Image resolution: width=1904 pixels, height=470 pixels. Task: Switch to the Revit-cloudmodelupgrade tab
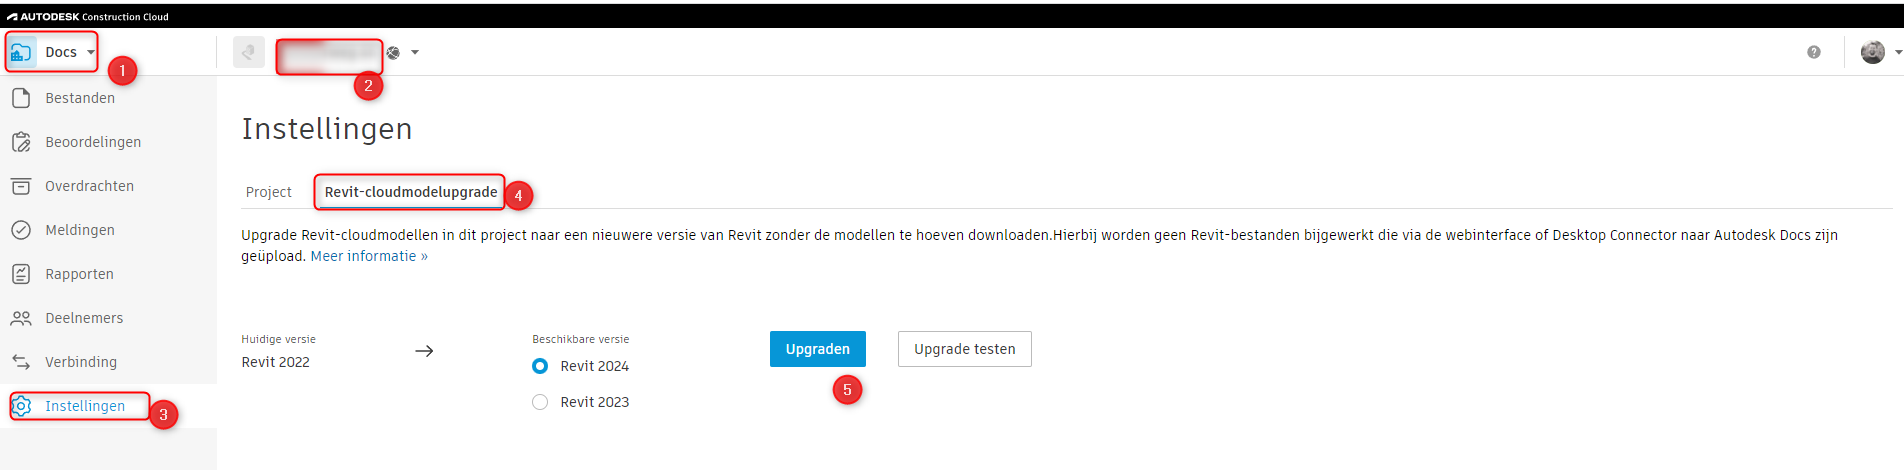tap(411, 192)
